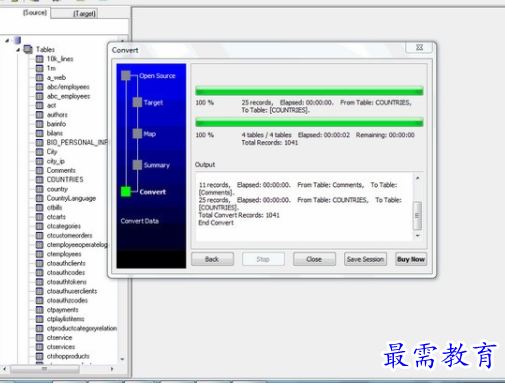Click the Save Session button
Screen dimensions: 505x387
365,259
